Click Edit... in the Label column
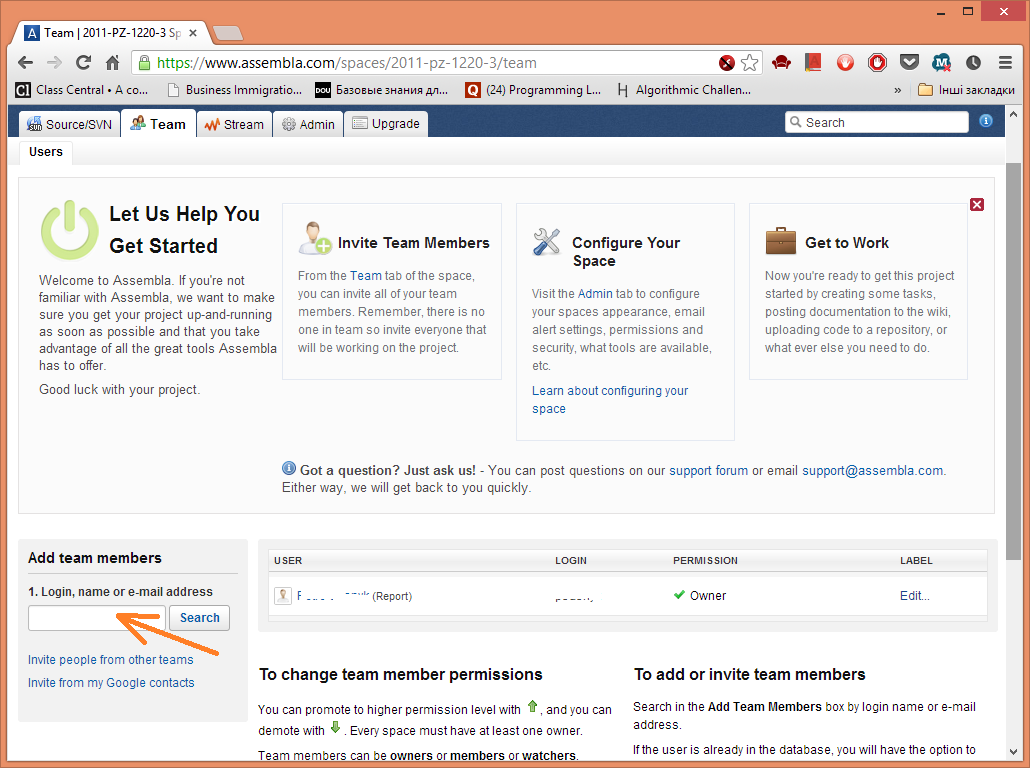Viewport: 1030px width, 768px height. [914, 596]
